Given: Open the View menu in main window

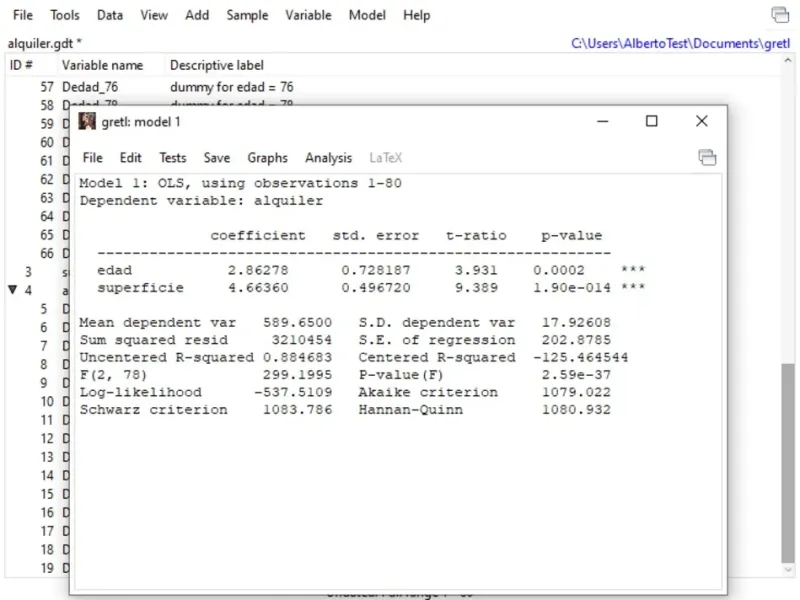Looking at the screenshot, I should tap(154, 15).
